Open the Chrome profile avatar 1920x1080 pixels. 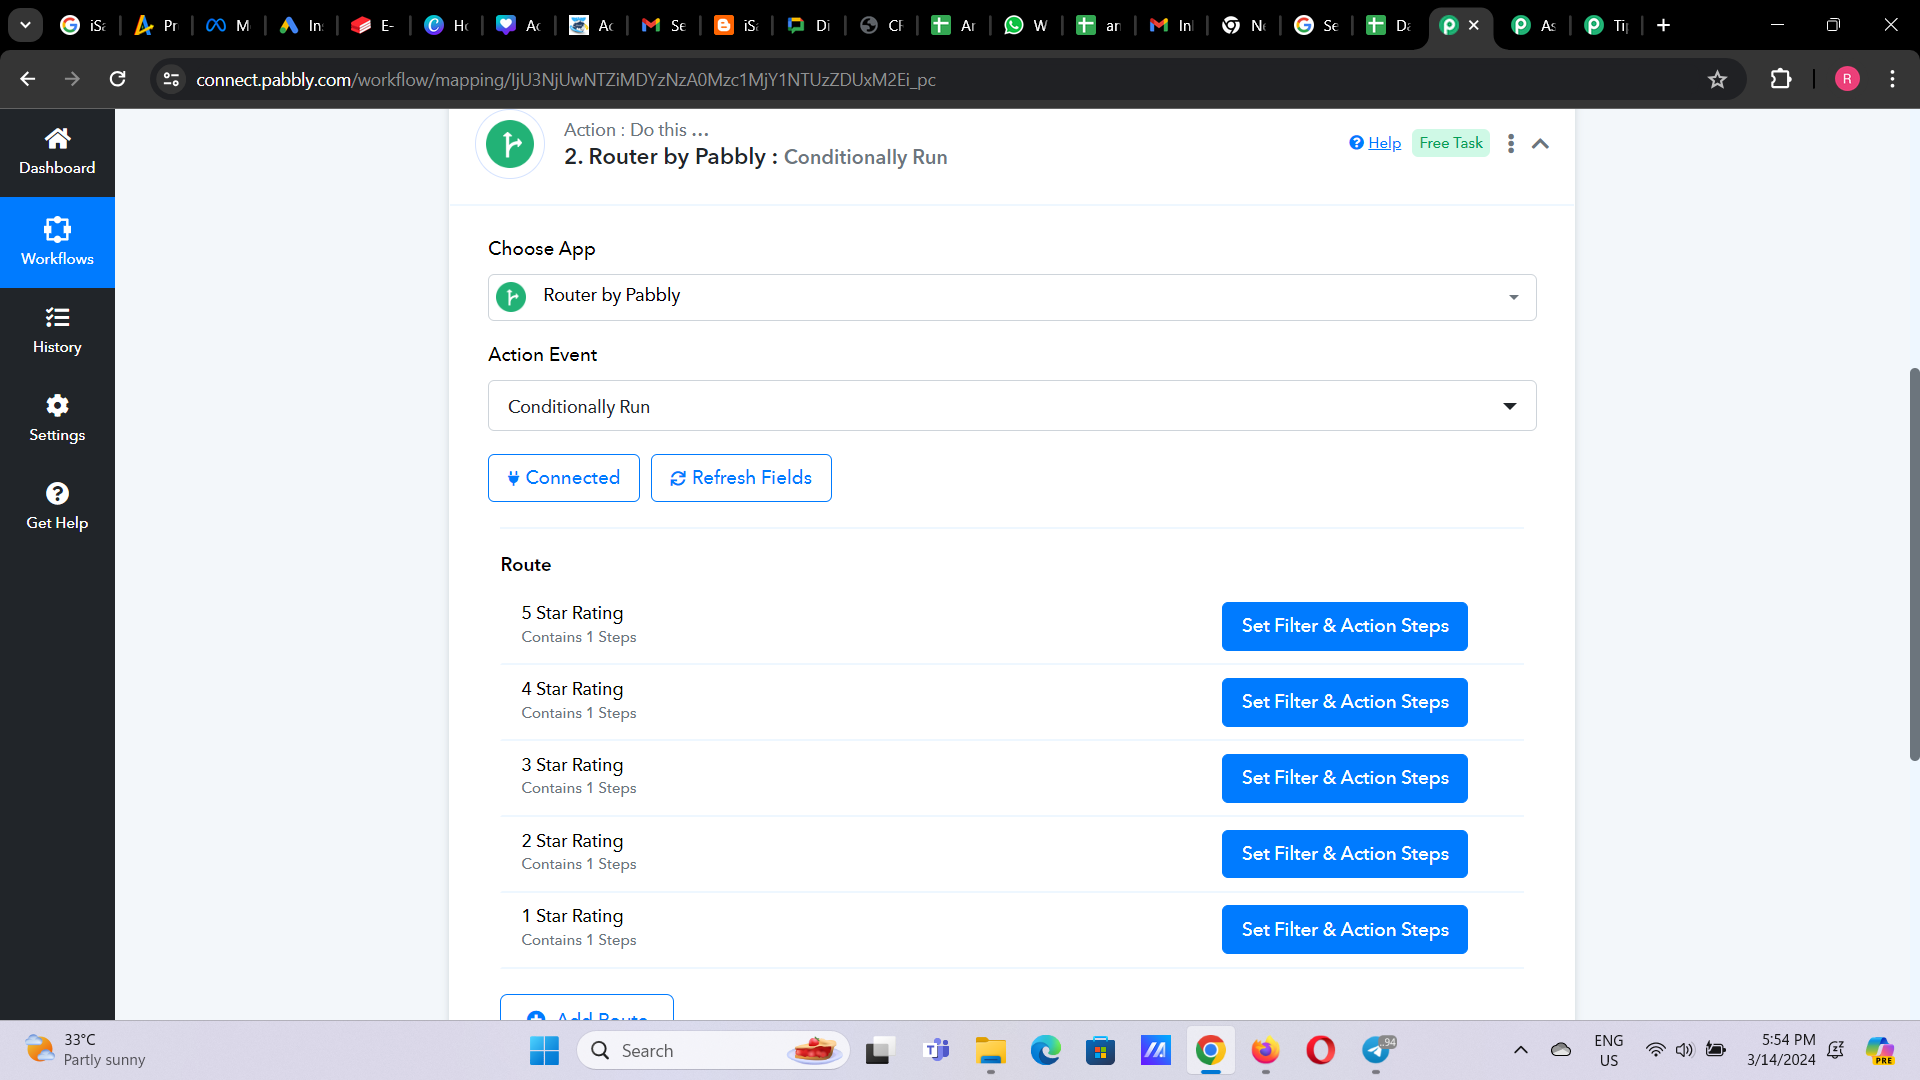pyautogui.click(x=1847, y=79)
